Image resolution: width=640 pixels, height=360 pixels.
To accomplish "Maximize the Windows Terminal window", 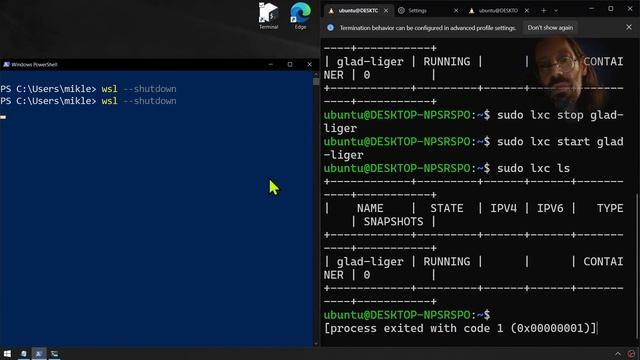I will 611,9.
